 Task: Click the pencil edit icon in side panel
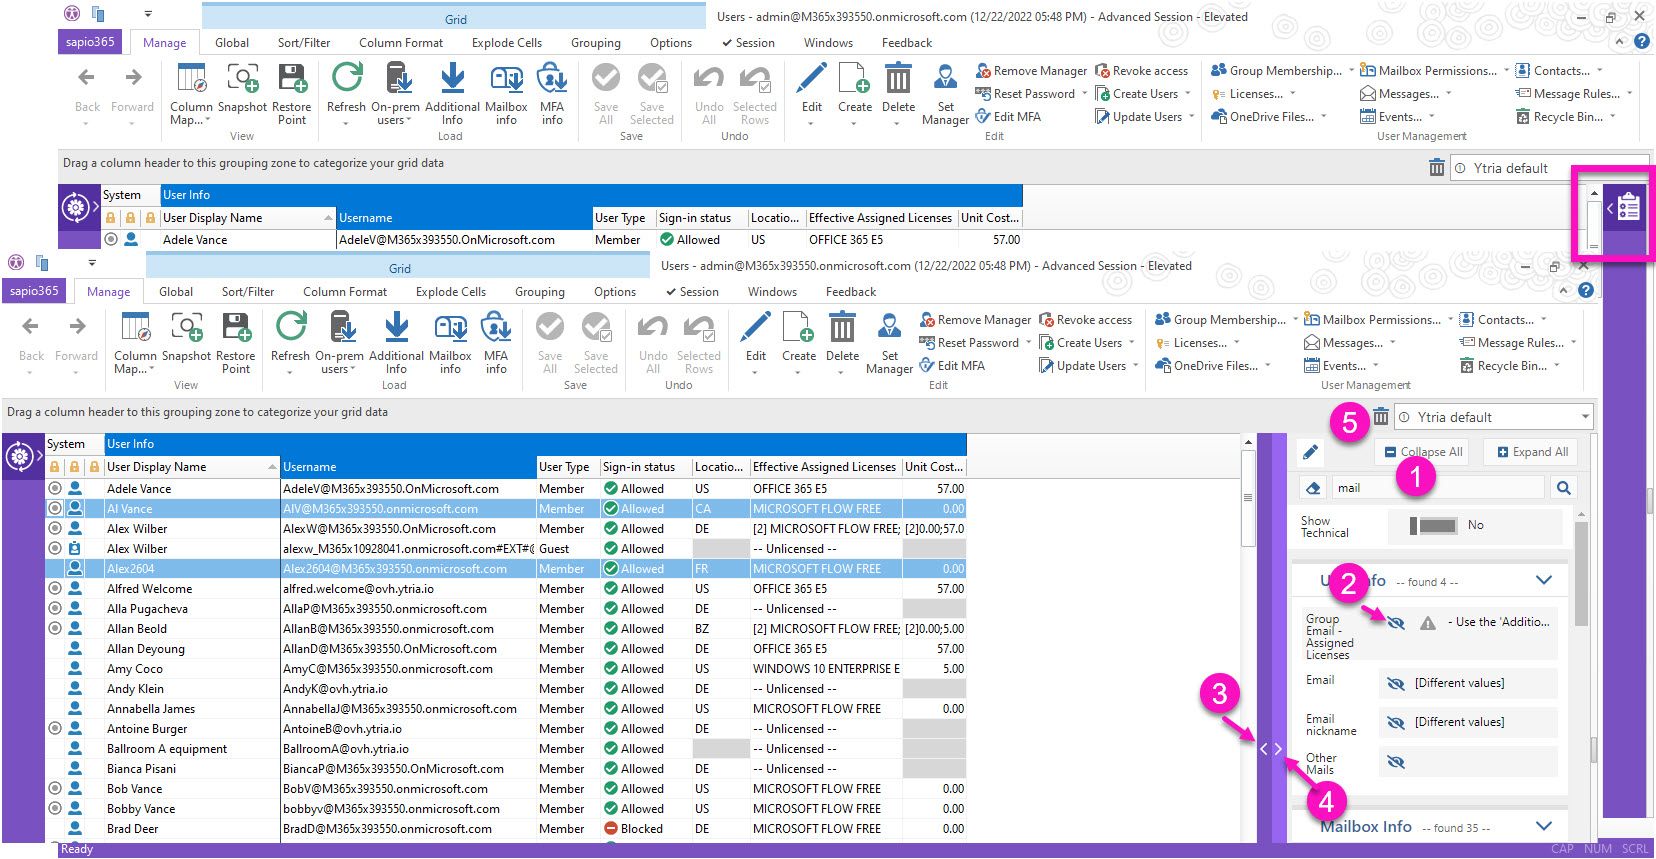pyautogui.click(x=1310, y=453)
